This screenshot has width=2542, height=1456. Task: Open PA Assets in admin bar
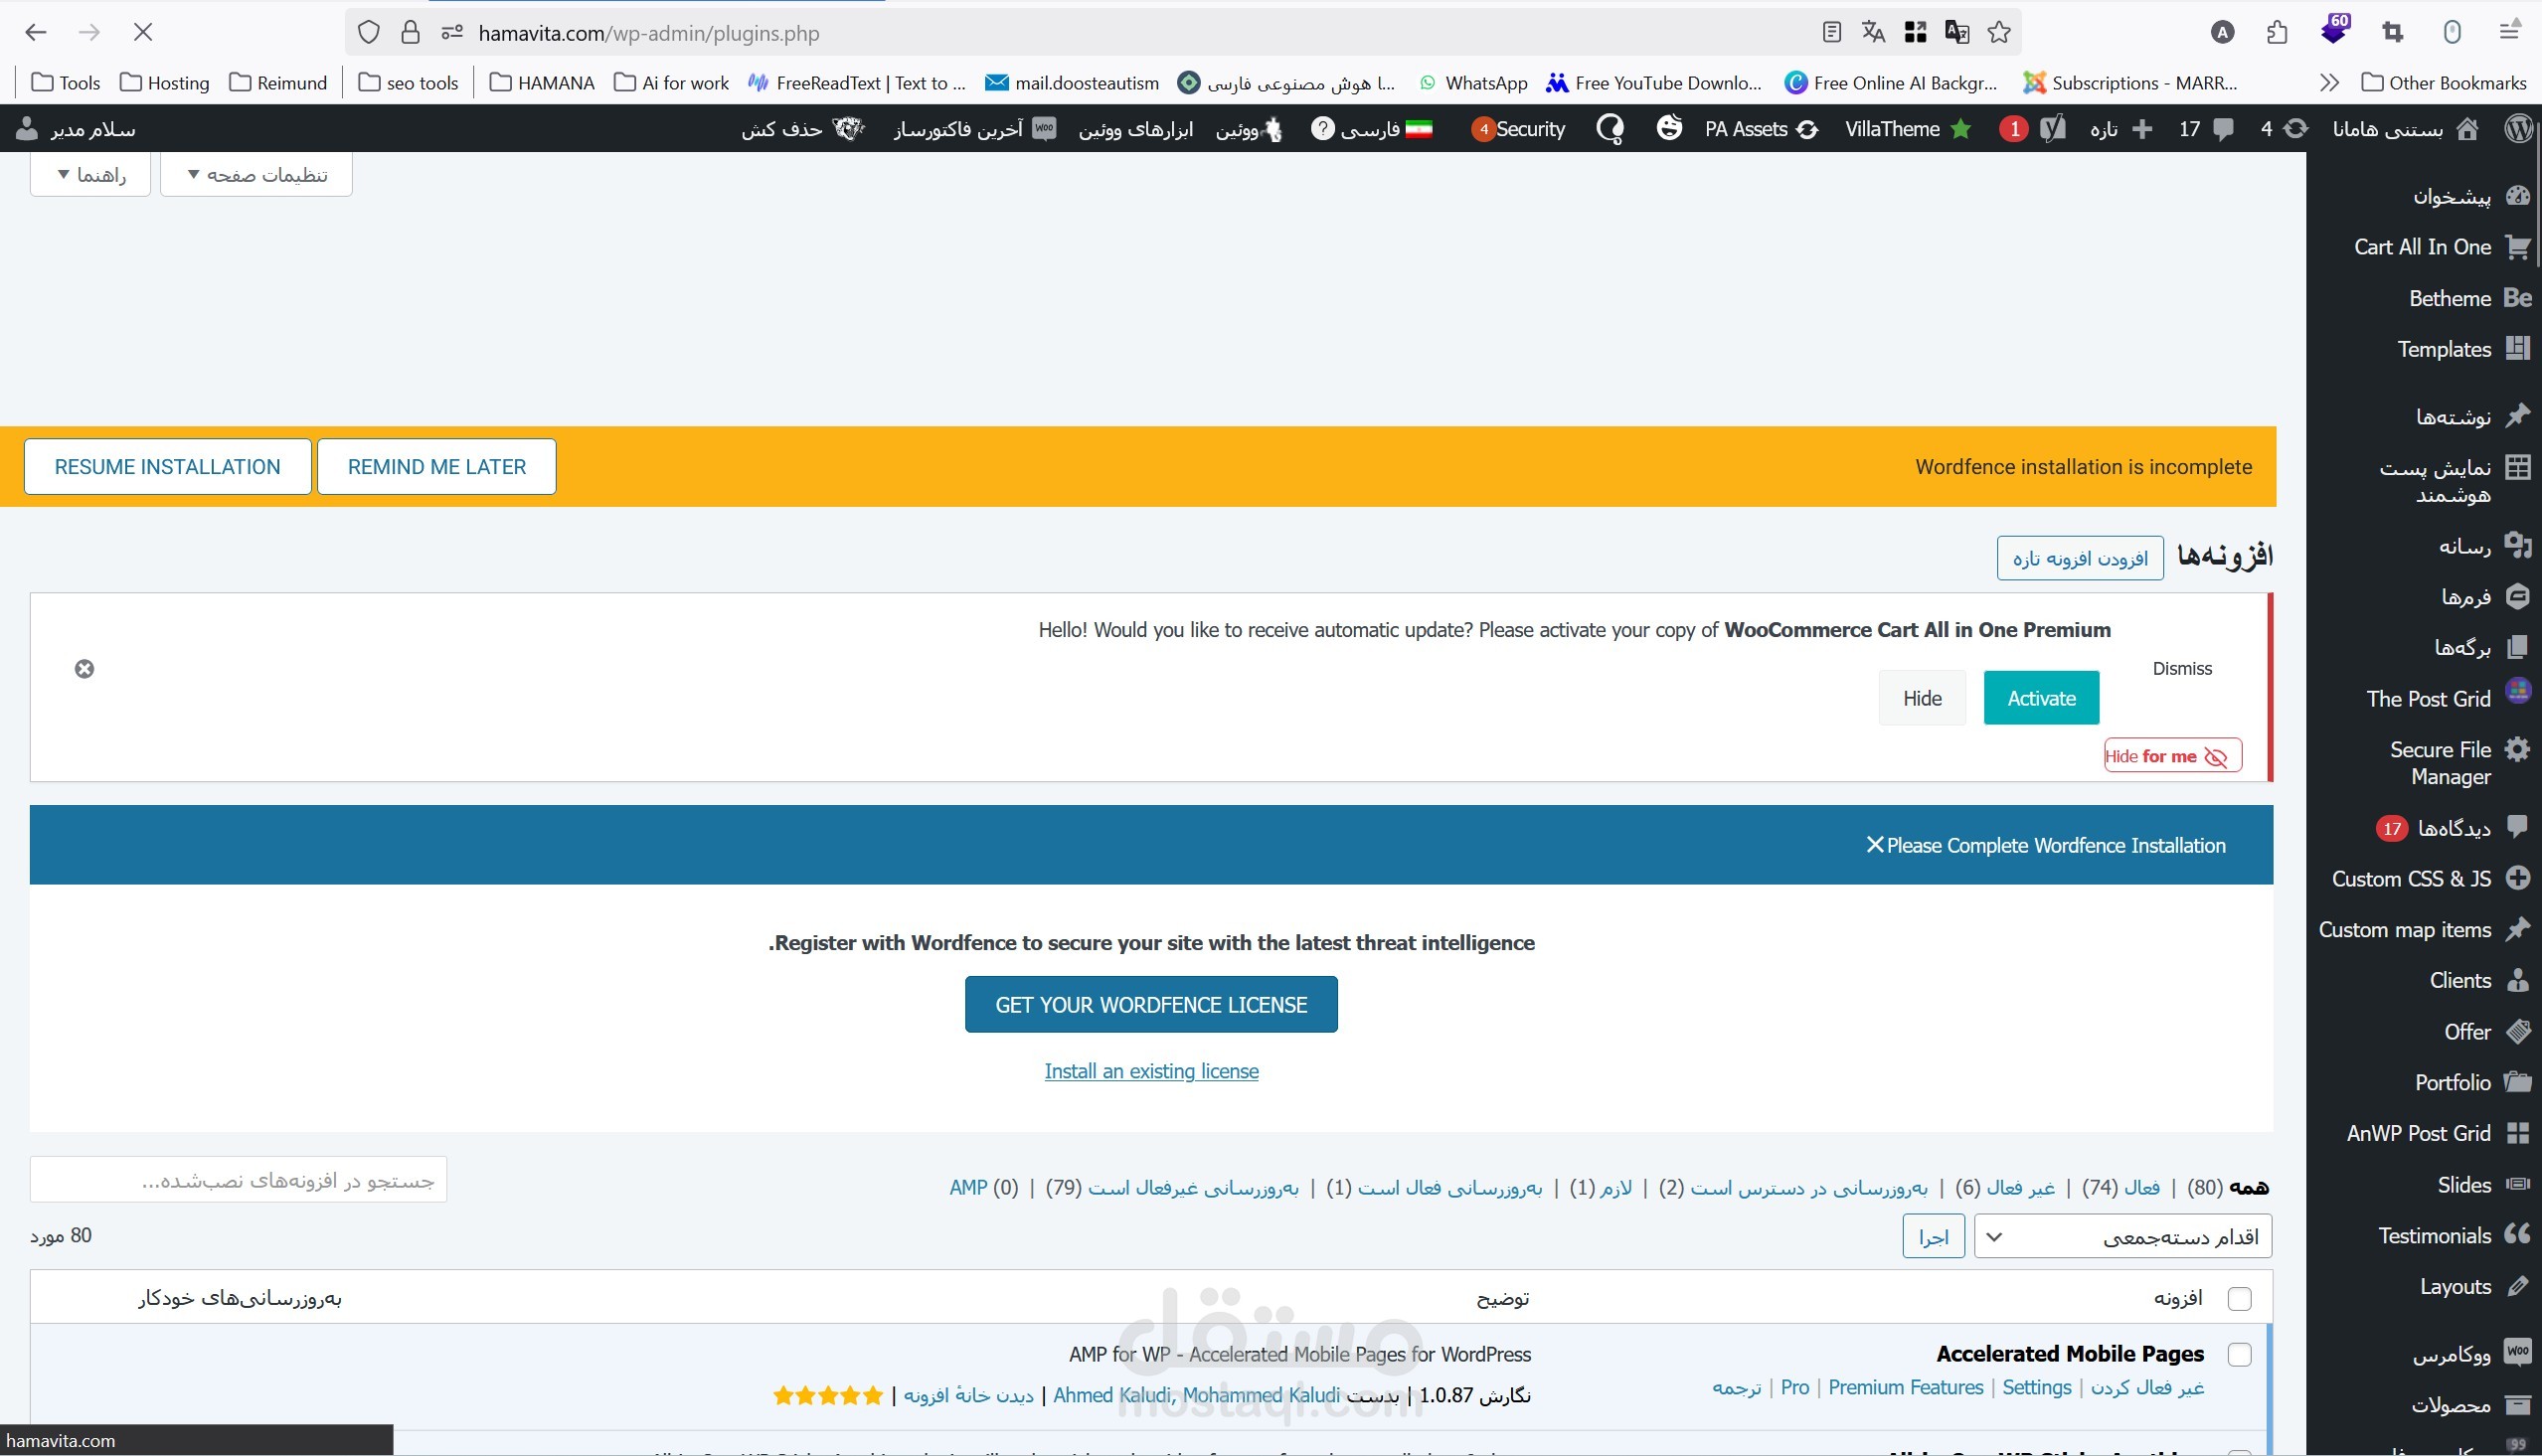pyautogui.click(x=1761, y=129)
